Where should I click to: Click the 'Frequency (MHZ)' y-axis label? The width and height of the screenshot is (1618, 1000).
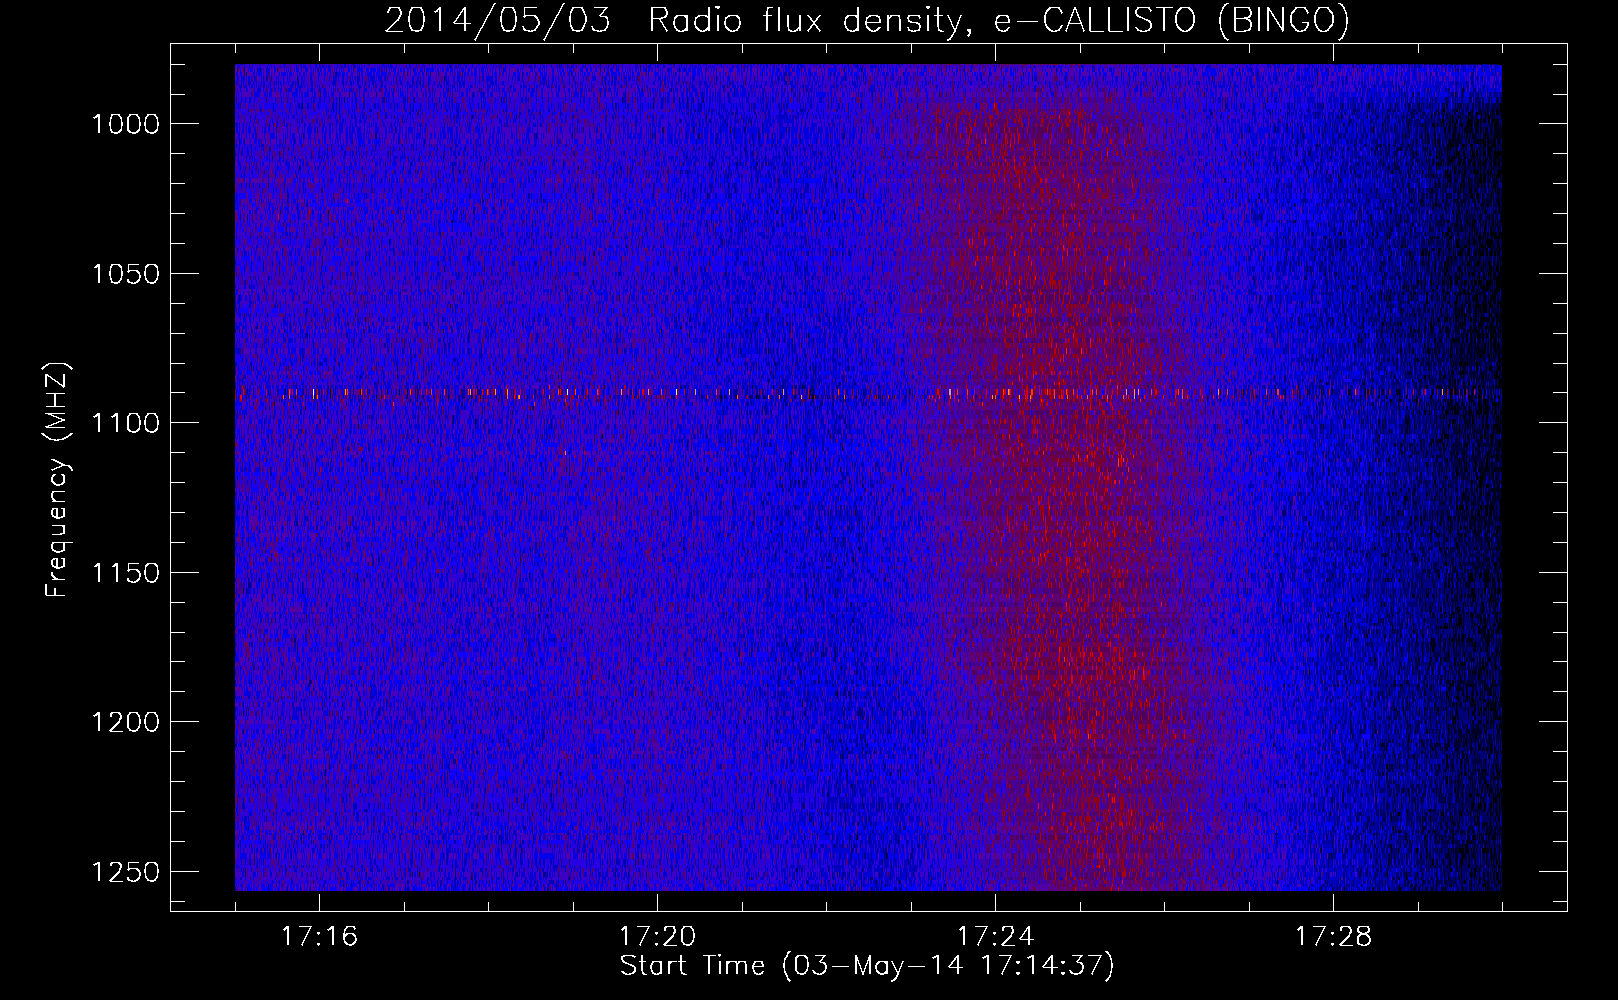58,480
